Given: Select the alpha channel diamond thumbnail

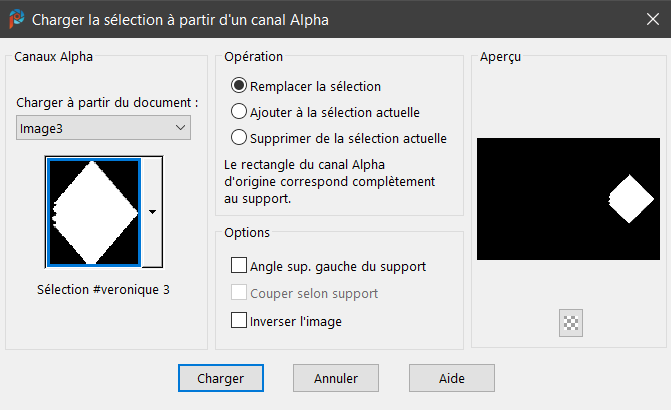Looking at the screenshot, I should pyautogui.click(x=93, y=212).
